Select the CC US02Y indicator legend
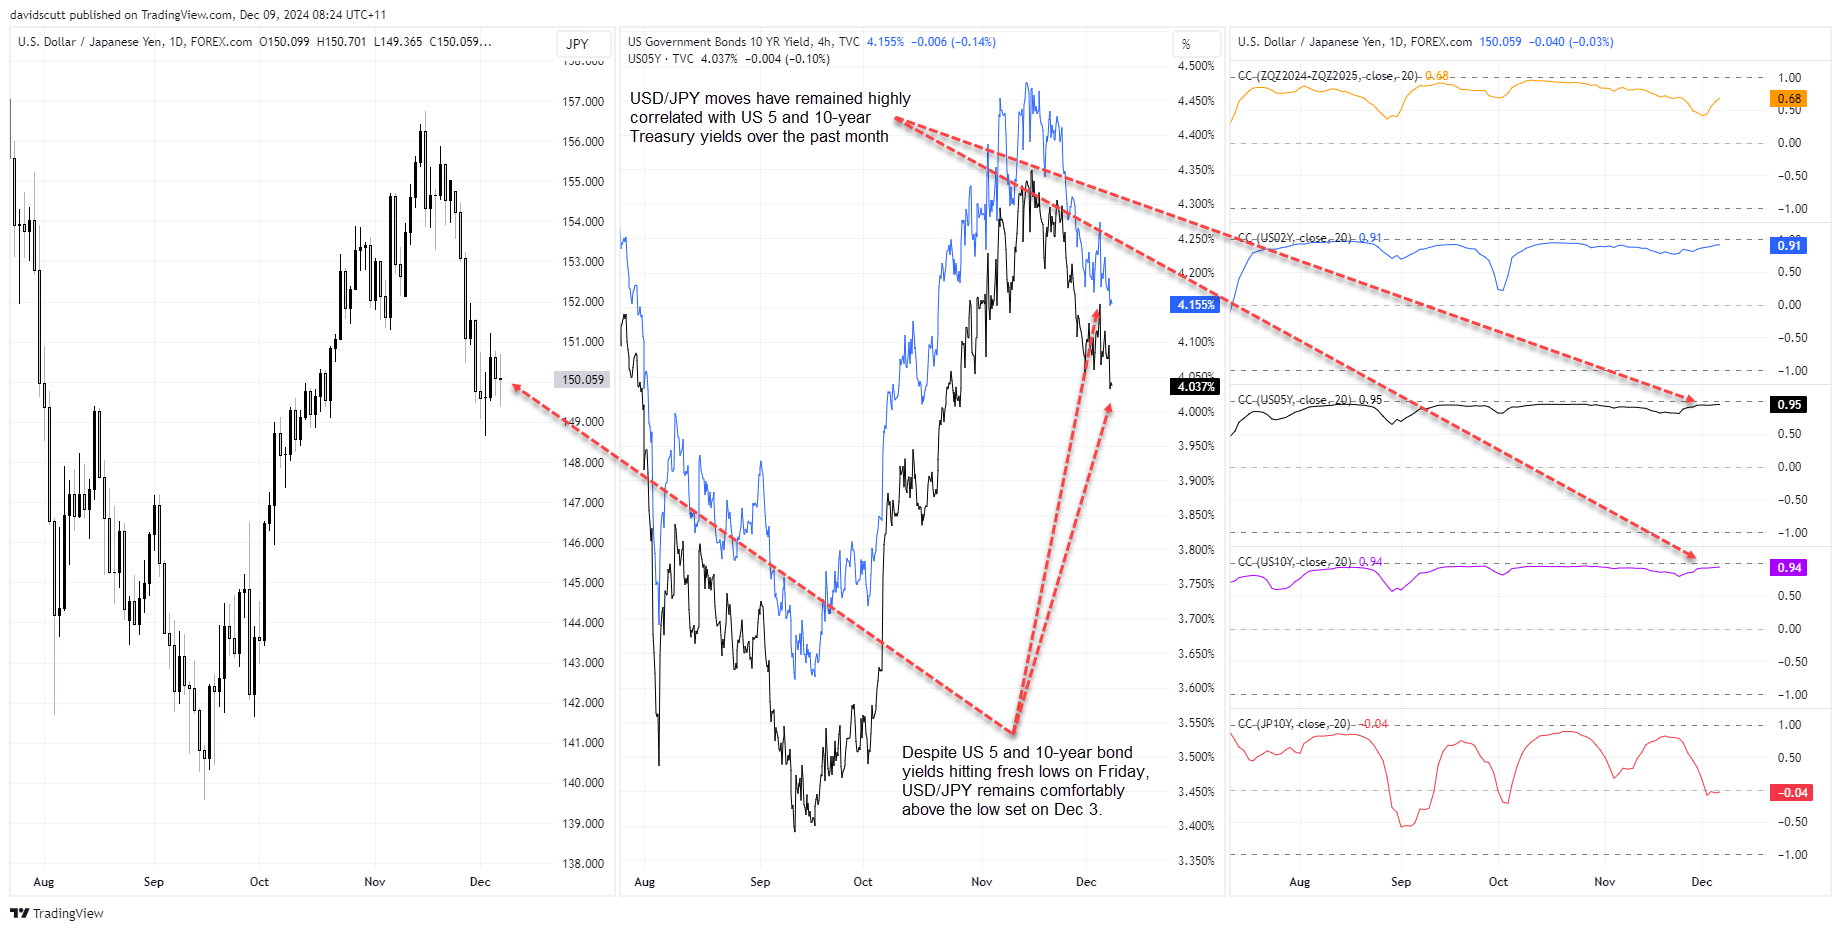The width and height of the screenshot is (1841, 931). 1309,238
